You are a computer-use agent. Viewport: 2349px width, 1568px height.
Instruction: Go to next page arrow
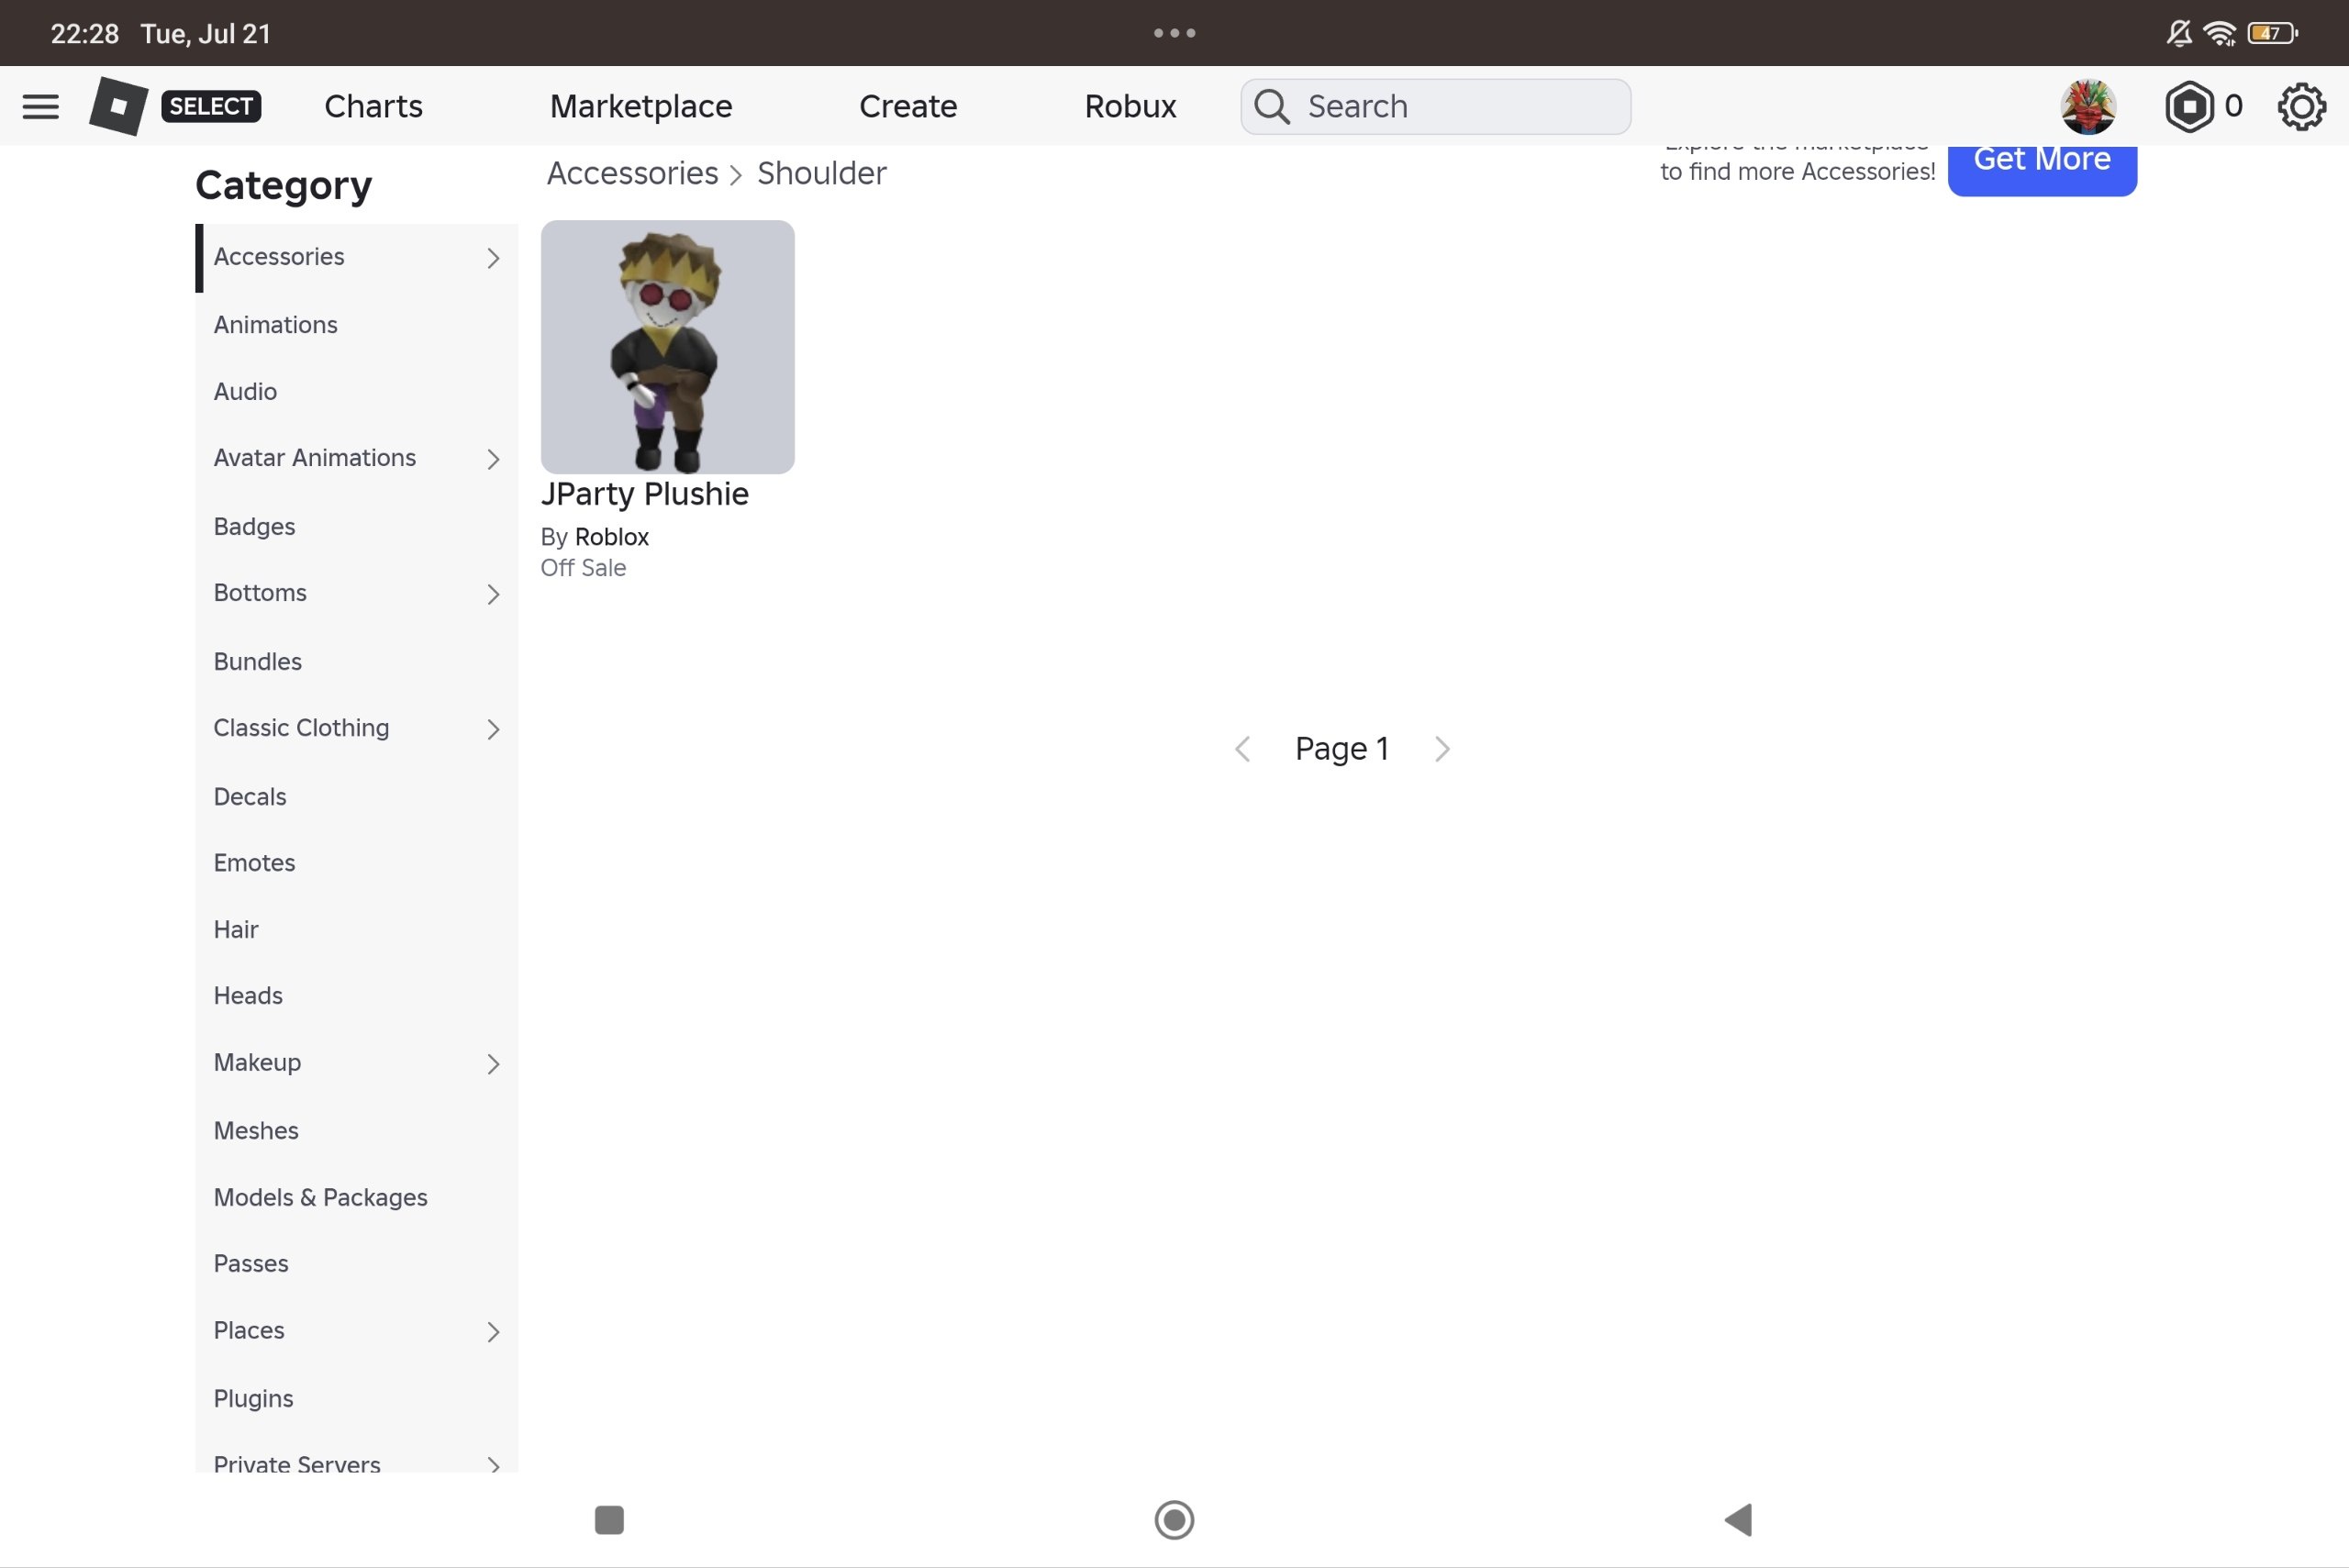[x=1441, y=749]
